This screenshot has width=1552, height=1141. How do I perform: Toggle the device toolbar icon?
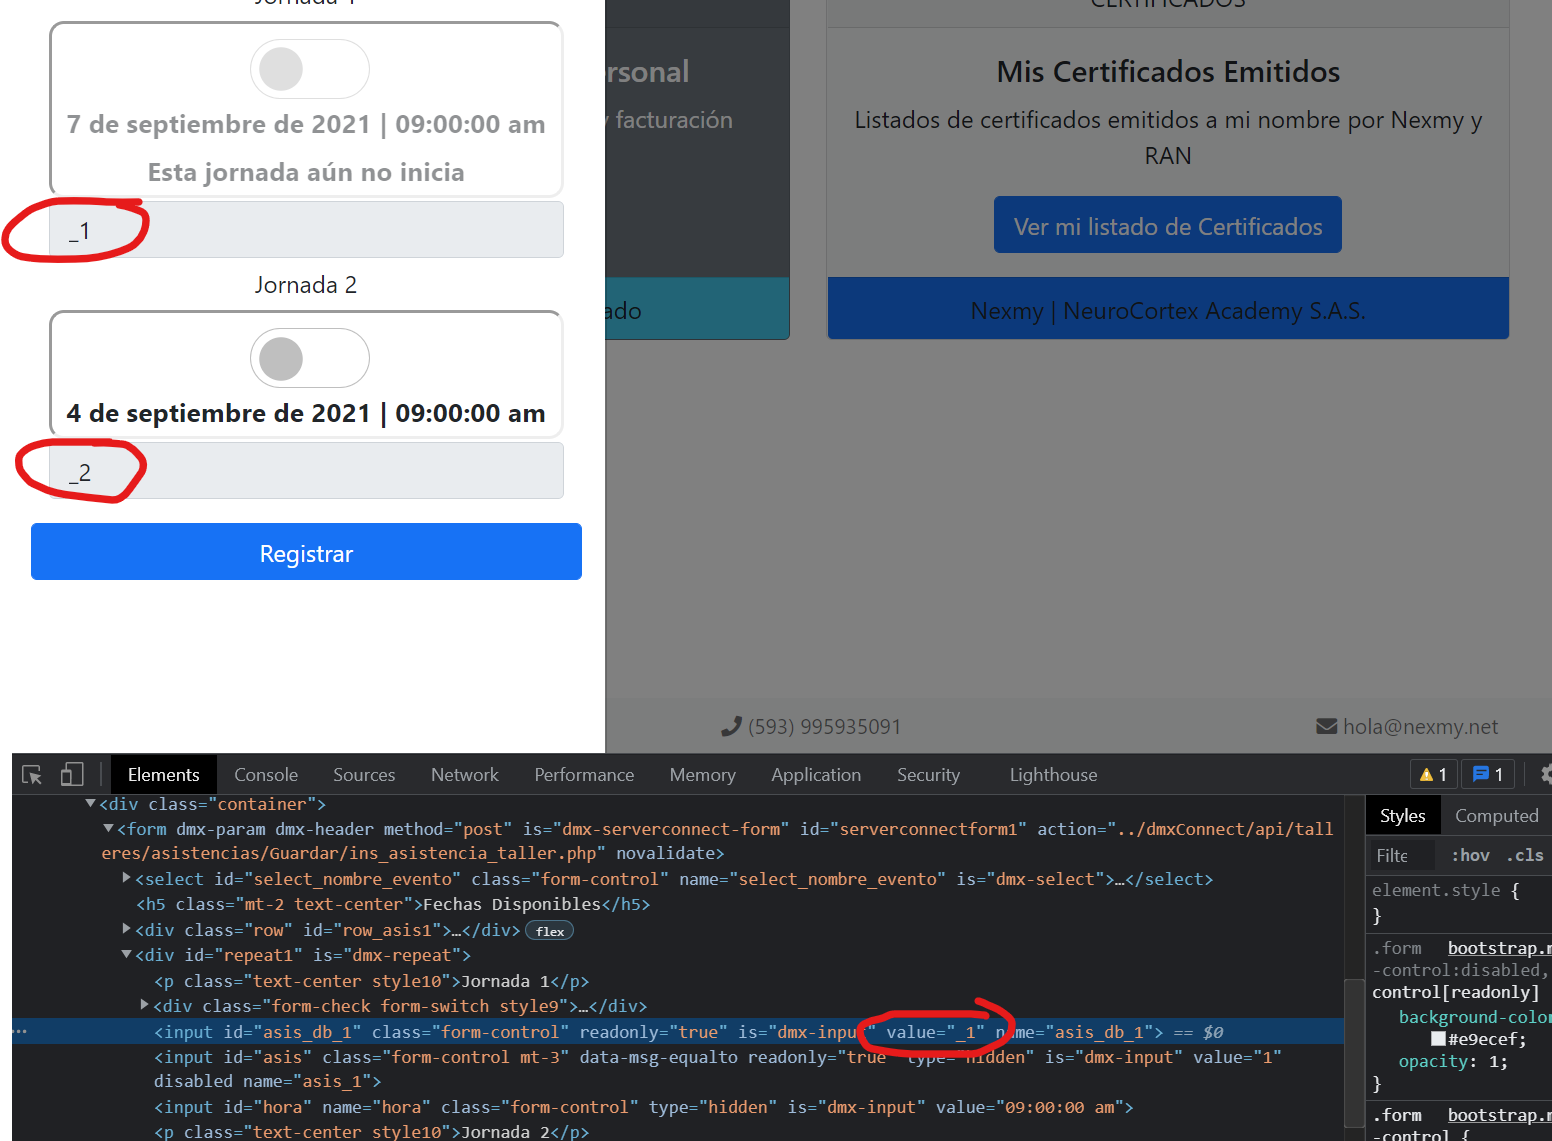pos(72,775)
